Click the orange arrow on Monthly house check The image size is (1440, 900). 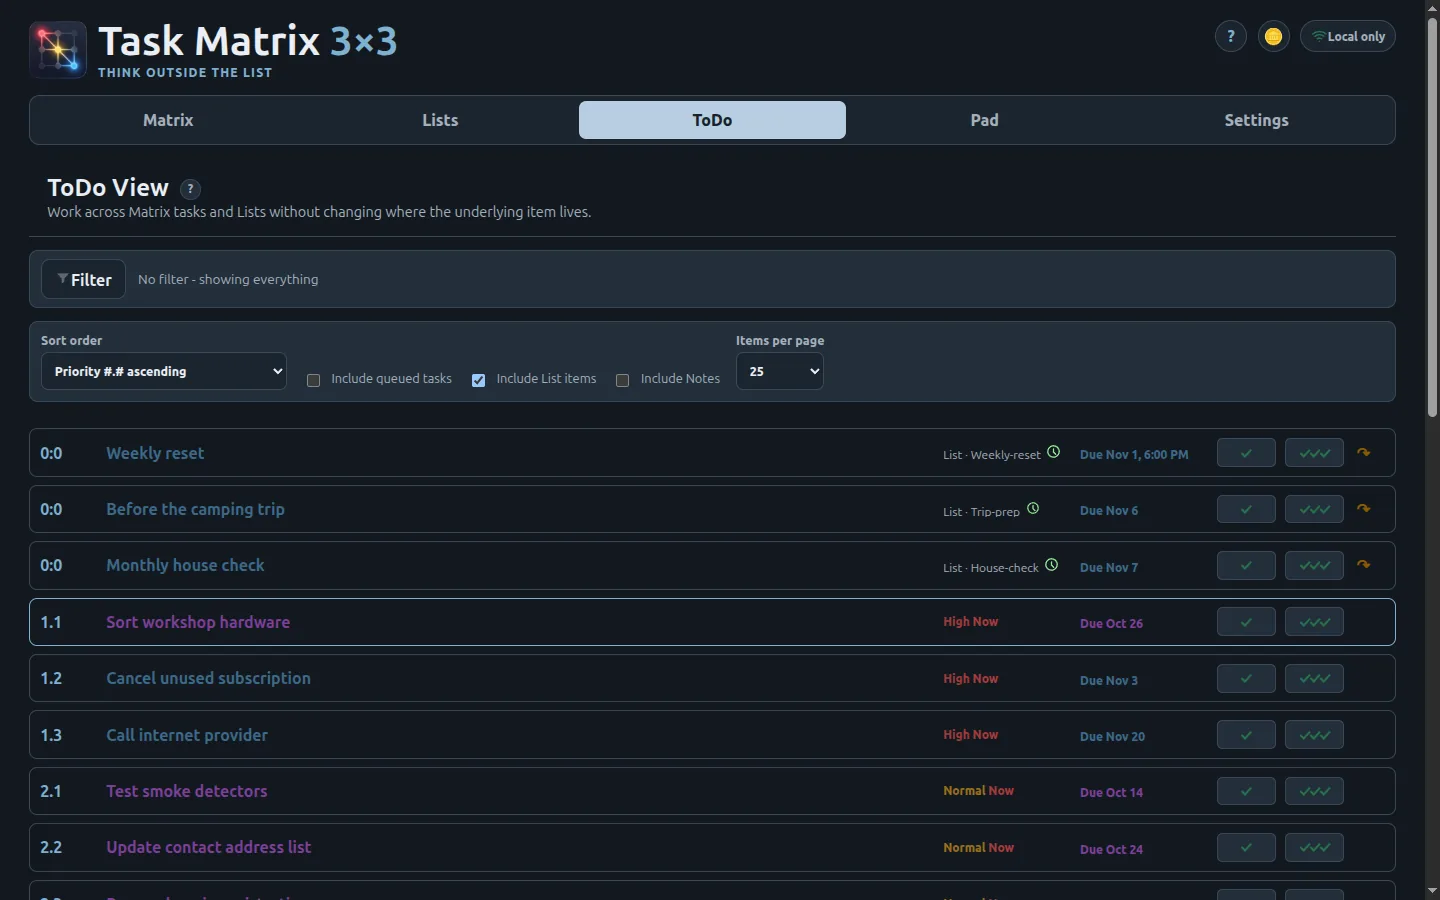pos(1363,564)
